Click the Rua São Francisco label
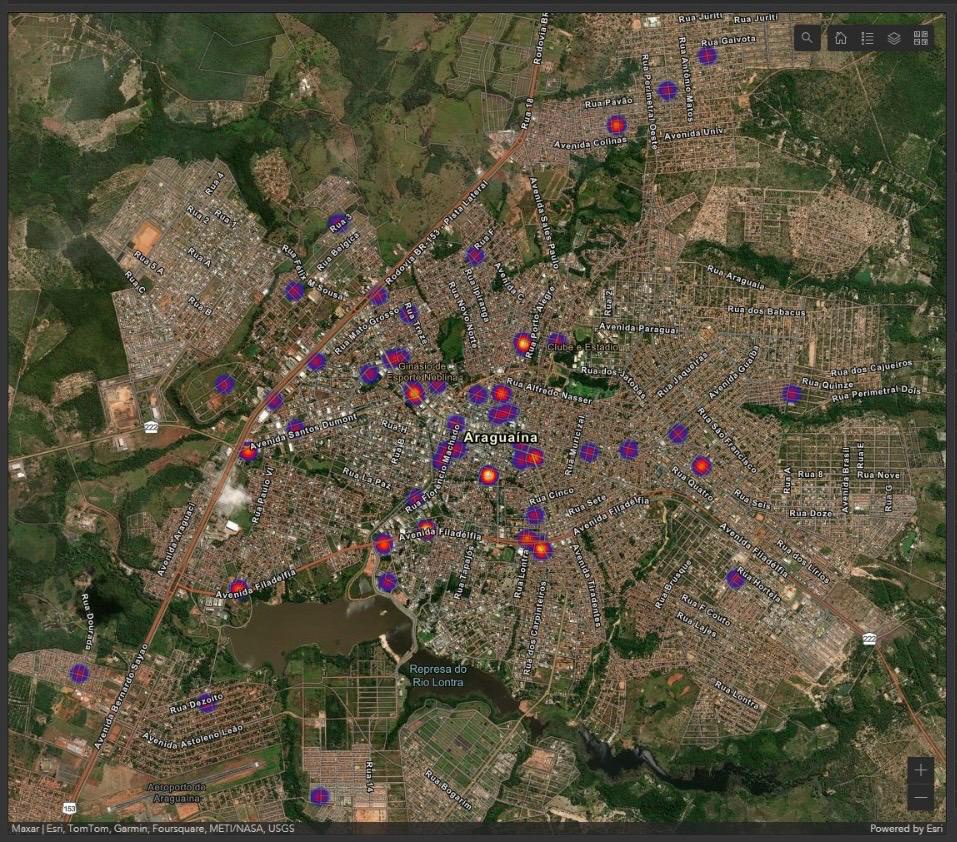The image size is (957, 842). point(728,441)
